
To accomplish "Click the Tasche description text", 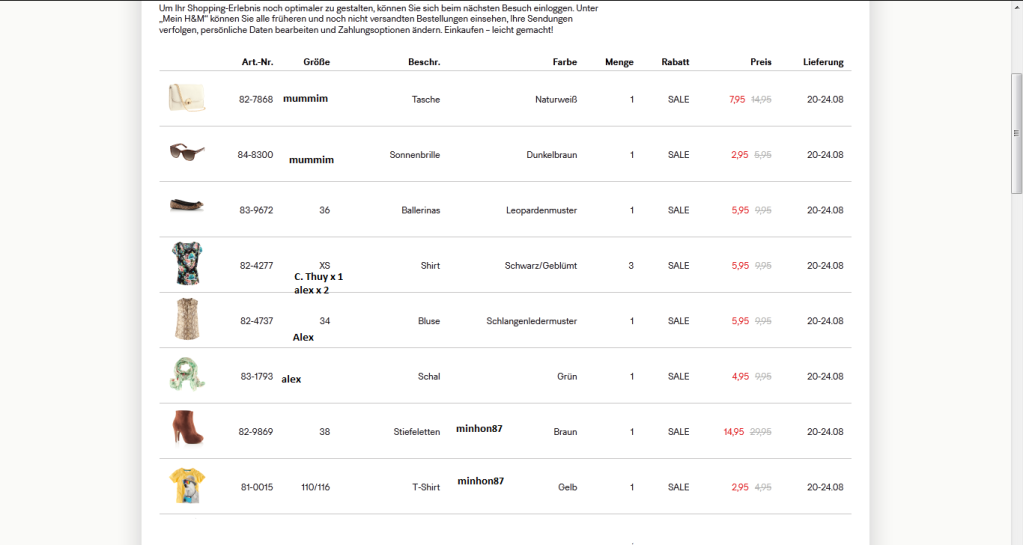I will coord(426,100).
